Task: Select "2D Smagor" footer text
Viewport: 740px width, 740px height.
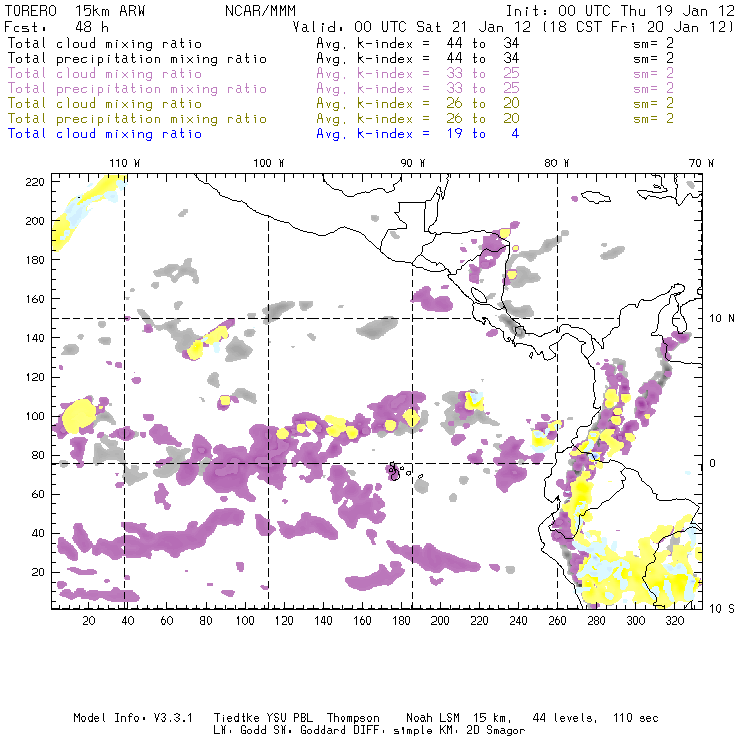Action: (496, 731)
